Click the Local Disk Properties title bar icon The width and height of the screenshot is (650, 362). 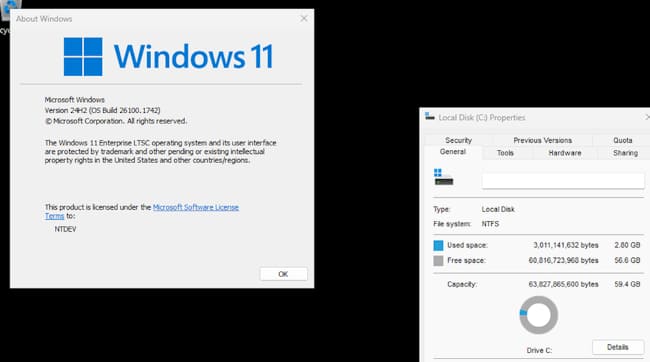[x=429, y=117]
